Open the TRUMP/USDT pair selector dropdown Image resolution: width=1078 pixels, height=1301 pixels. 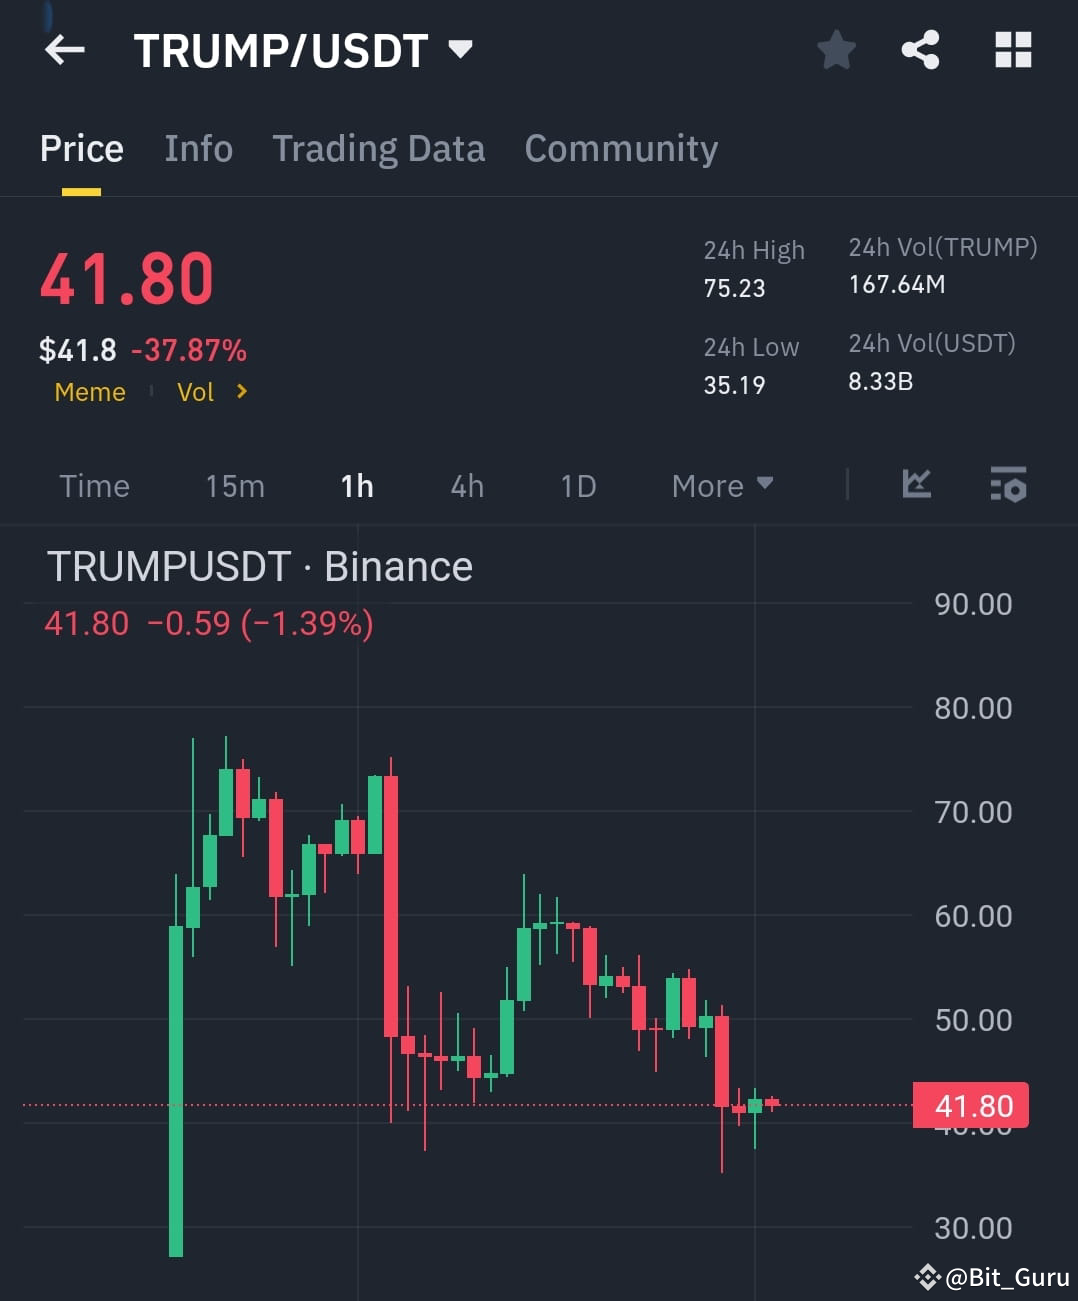point(459,50)
